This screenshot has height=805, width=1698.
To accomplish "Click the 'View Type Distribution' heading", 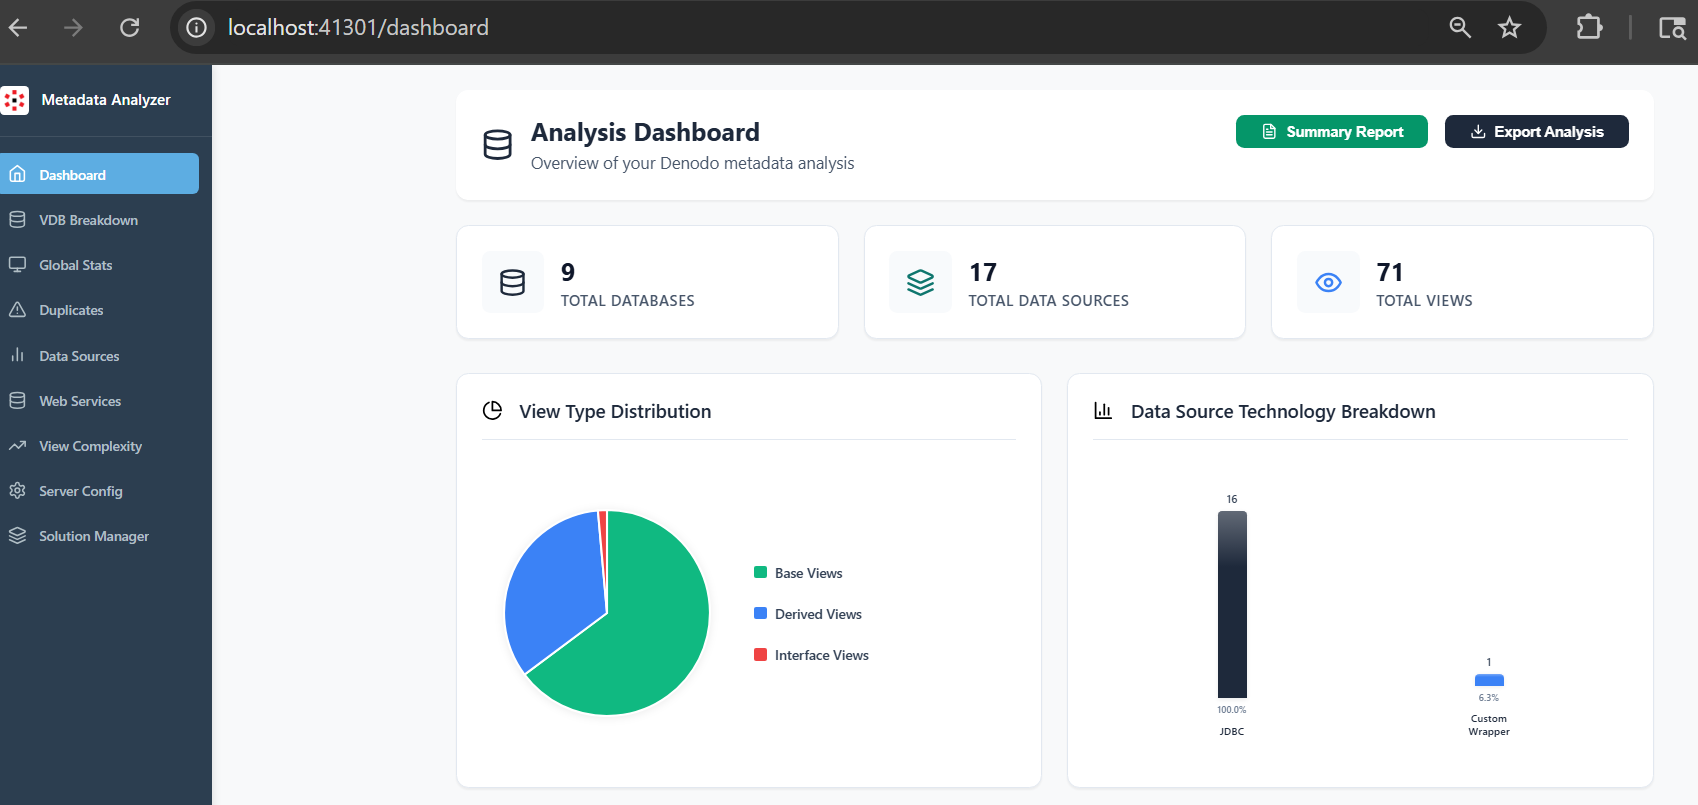I will pyautogui.click(x=615, y=411).
